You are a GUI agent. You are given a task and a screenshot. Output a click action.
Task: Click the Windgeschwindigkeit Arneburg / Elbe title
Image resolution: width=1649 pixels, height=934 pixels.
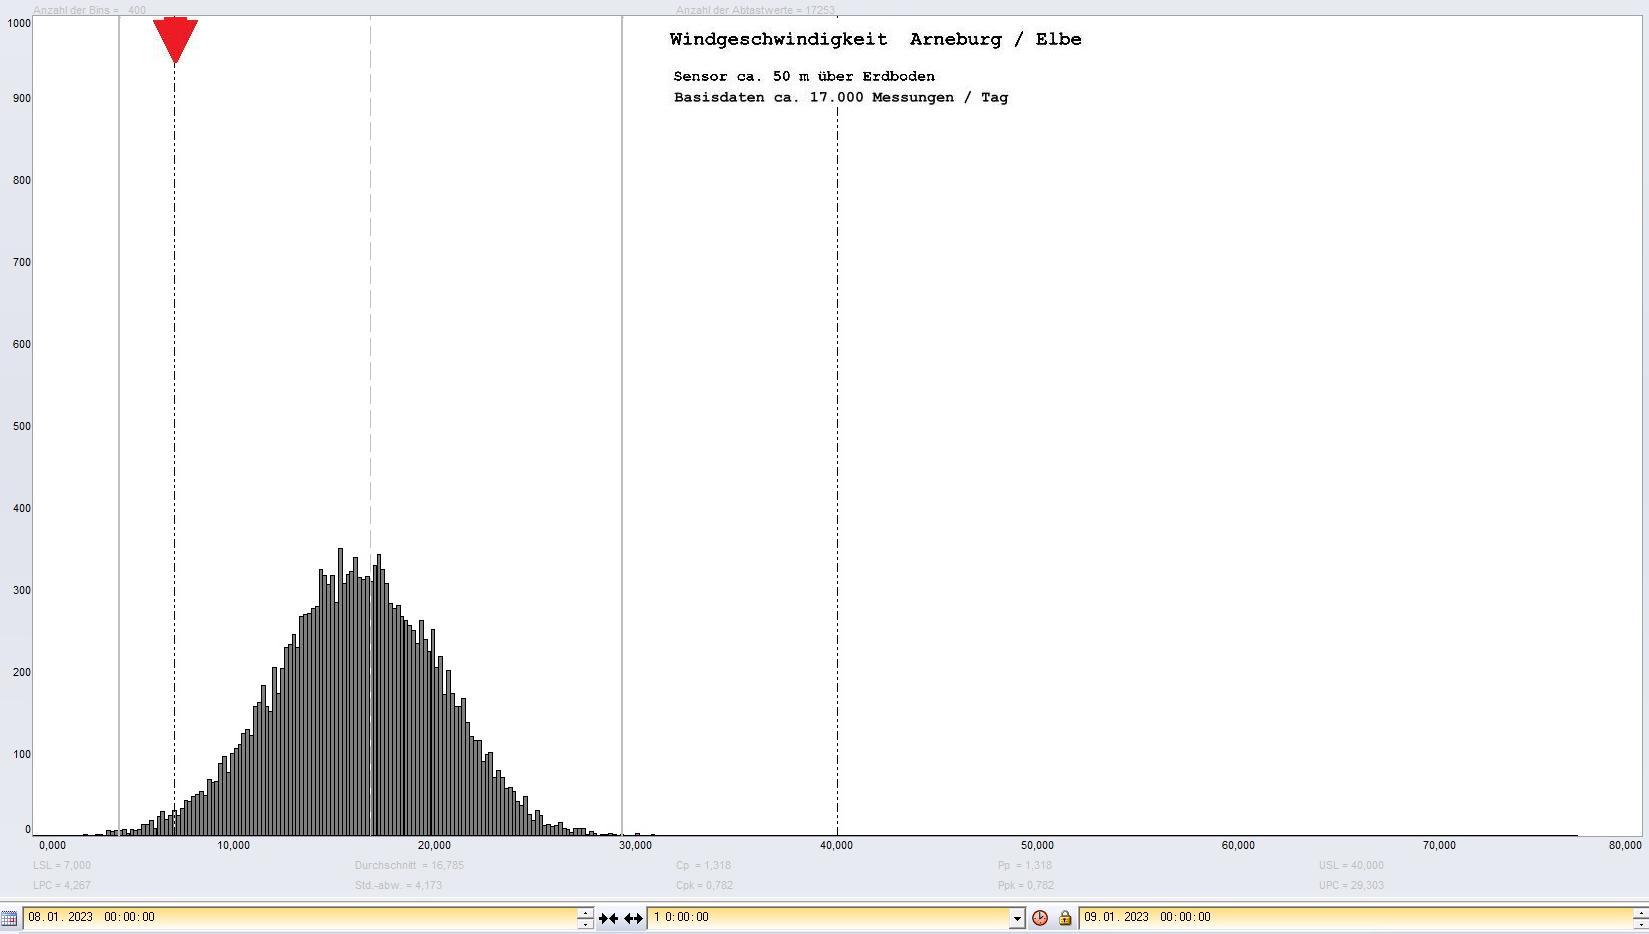click(x=875, y=40)
